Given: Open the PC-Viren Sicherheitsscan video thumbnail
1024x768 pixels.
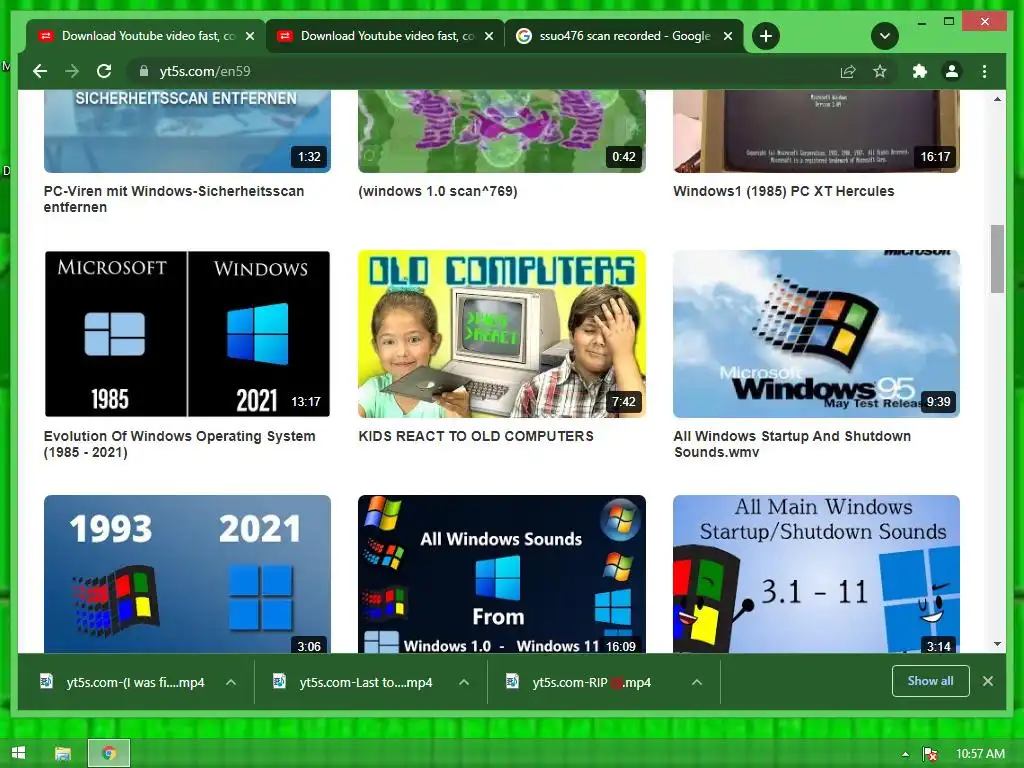Looking at the screenshot, I should 187,131.
